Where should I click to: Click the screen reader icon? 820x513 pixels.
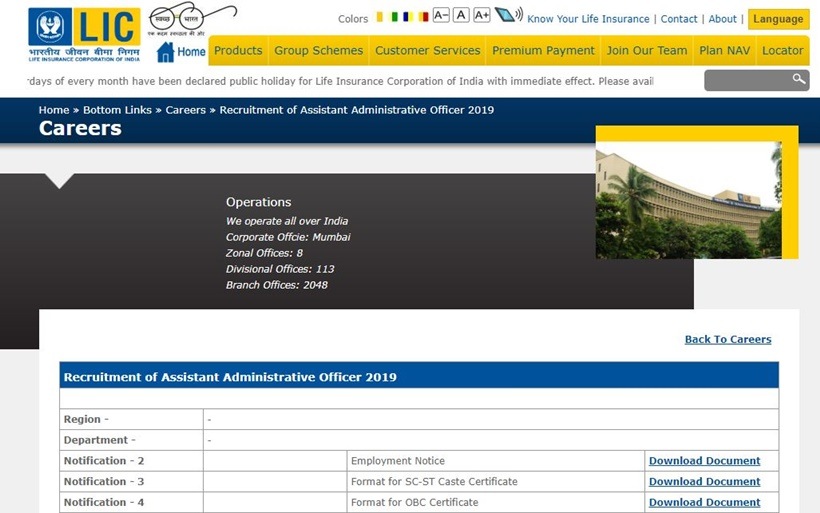pos(508,15)
